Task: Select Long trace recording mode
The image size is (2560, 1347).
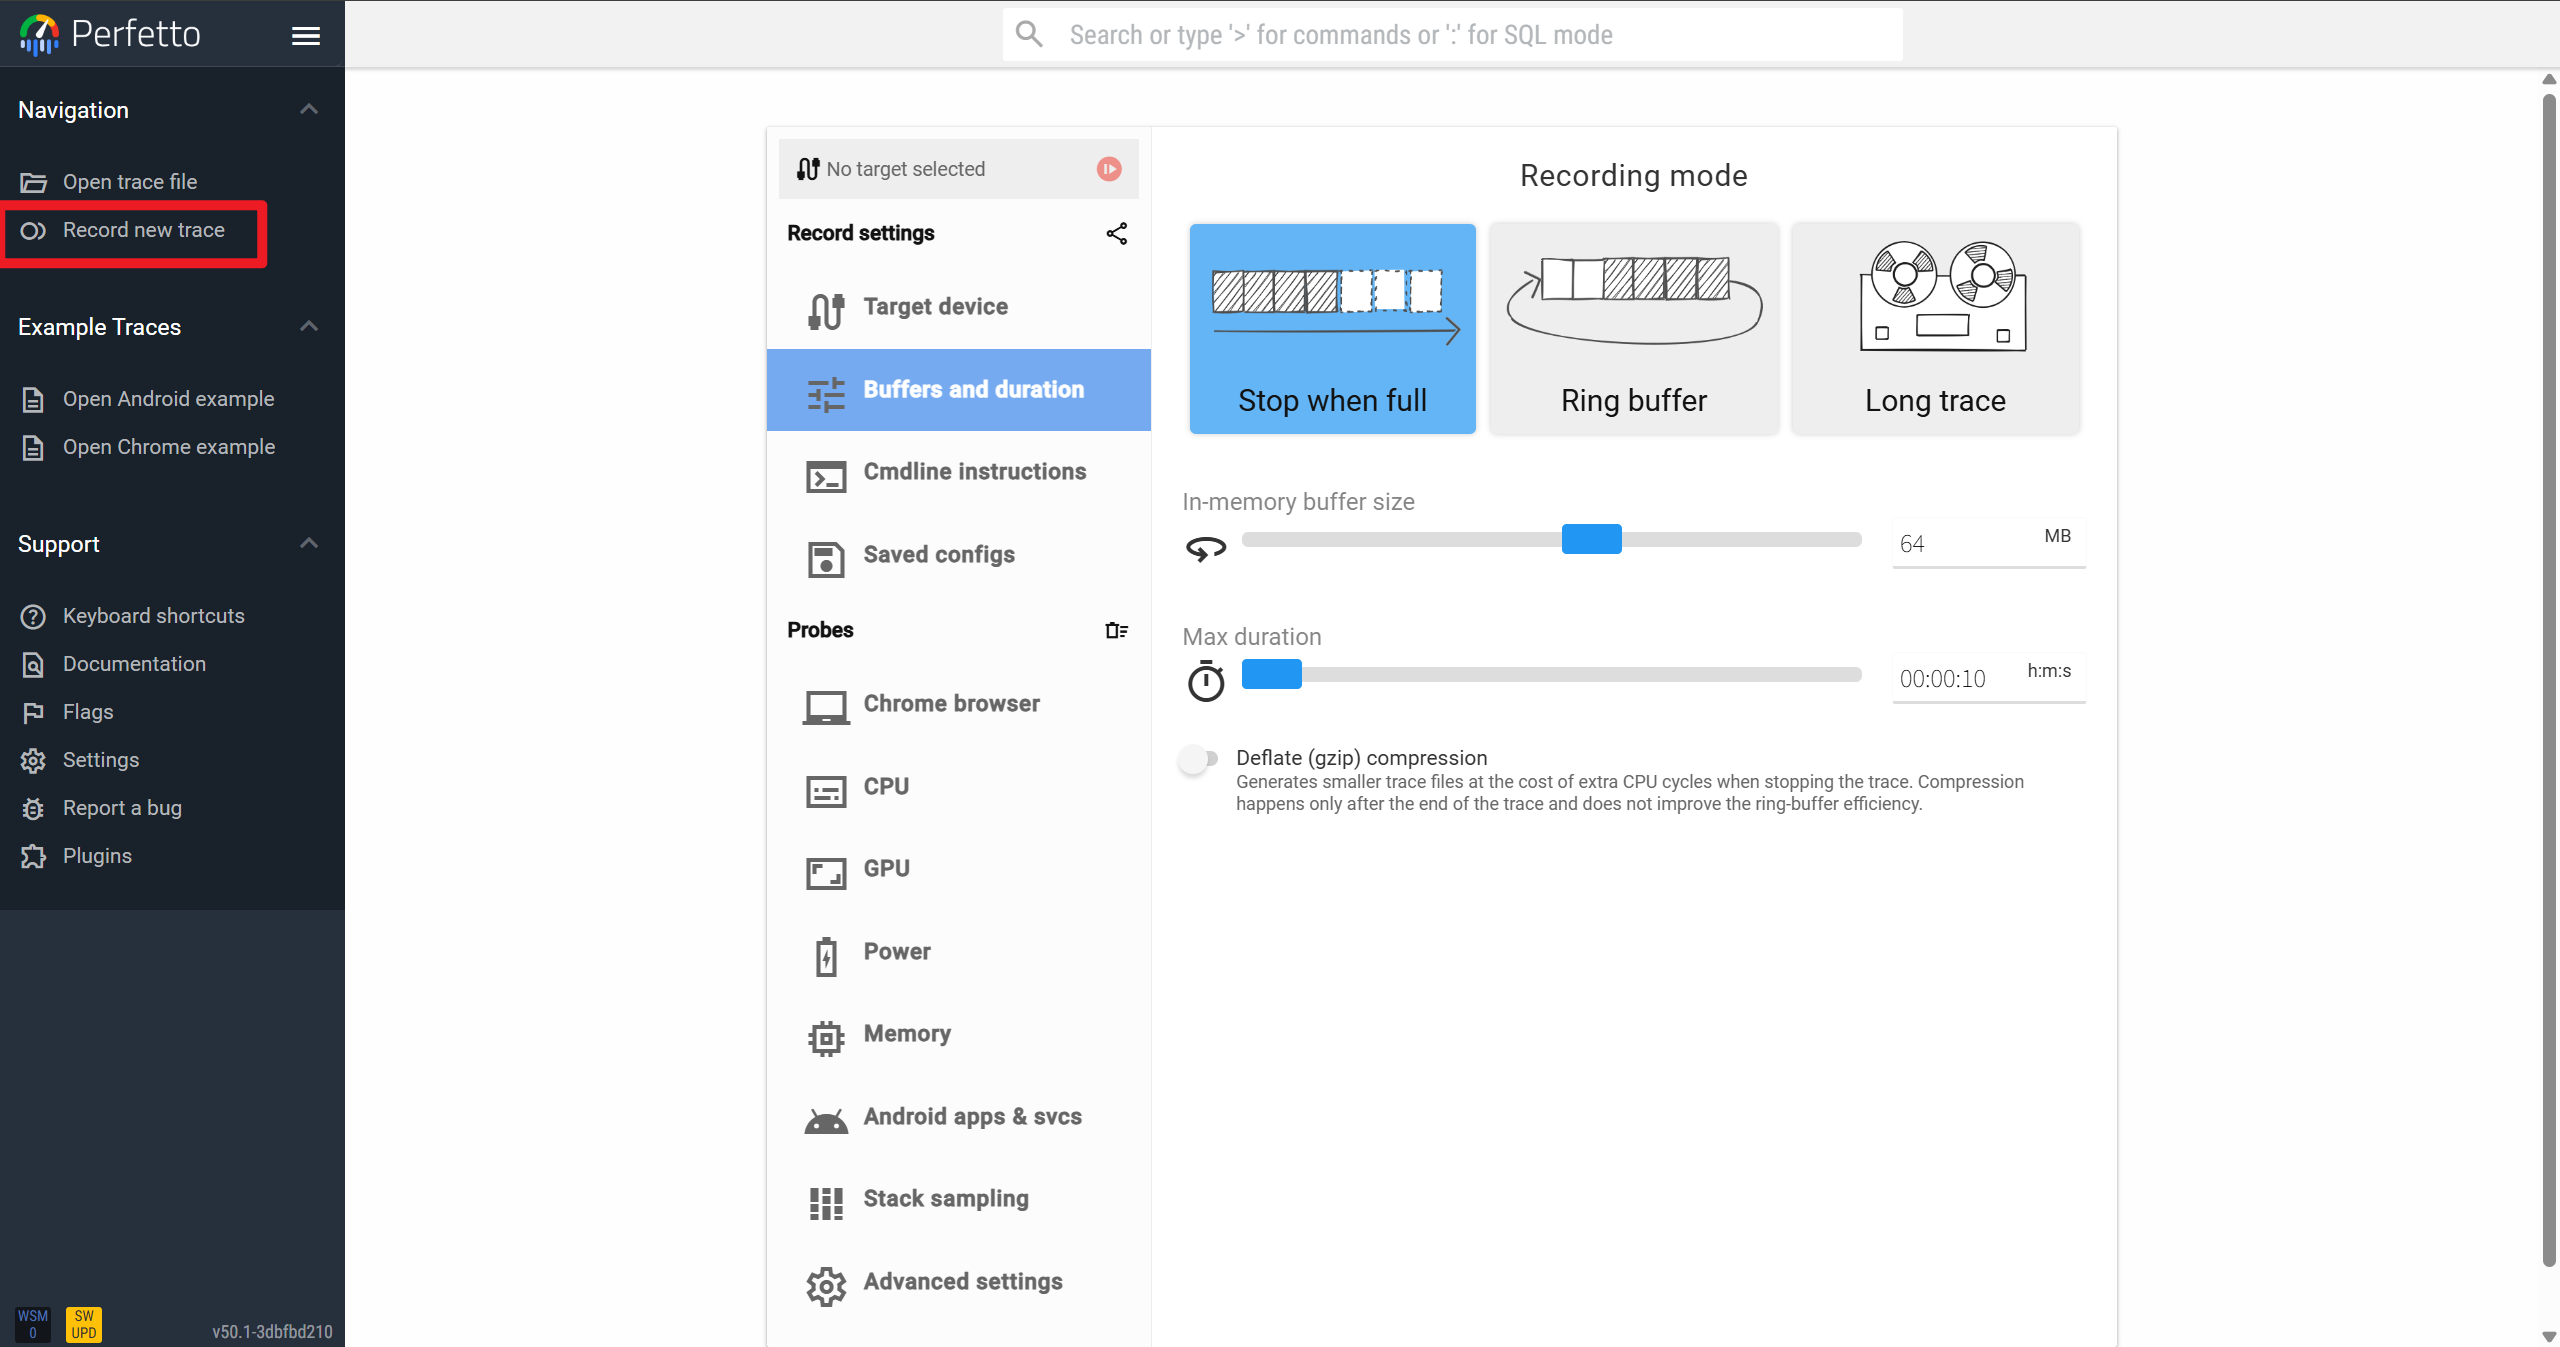Action: click(1935, 328)
